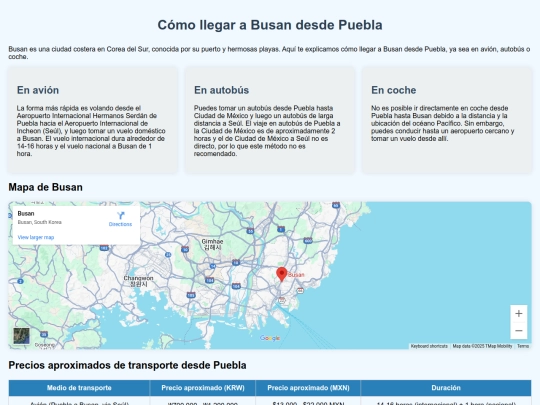The width and height of the screenshot is (540, 405).
Task: Click the Directions arrow icon on map card
Action: point(120,216)
